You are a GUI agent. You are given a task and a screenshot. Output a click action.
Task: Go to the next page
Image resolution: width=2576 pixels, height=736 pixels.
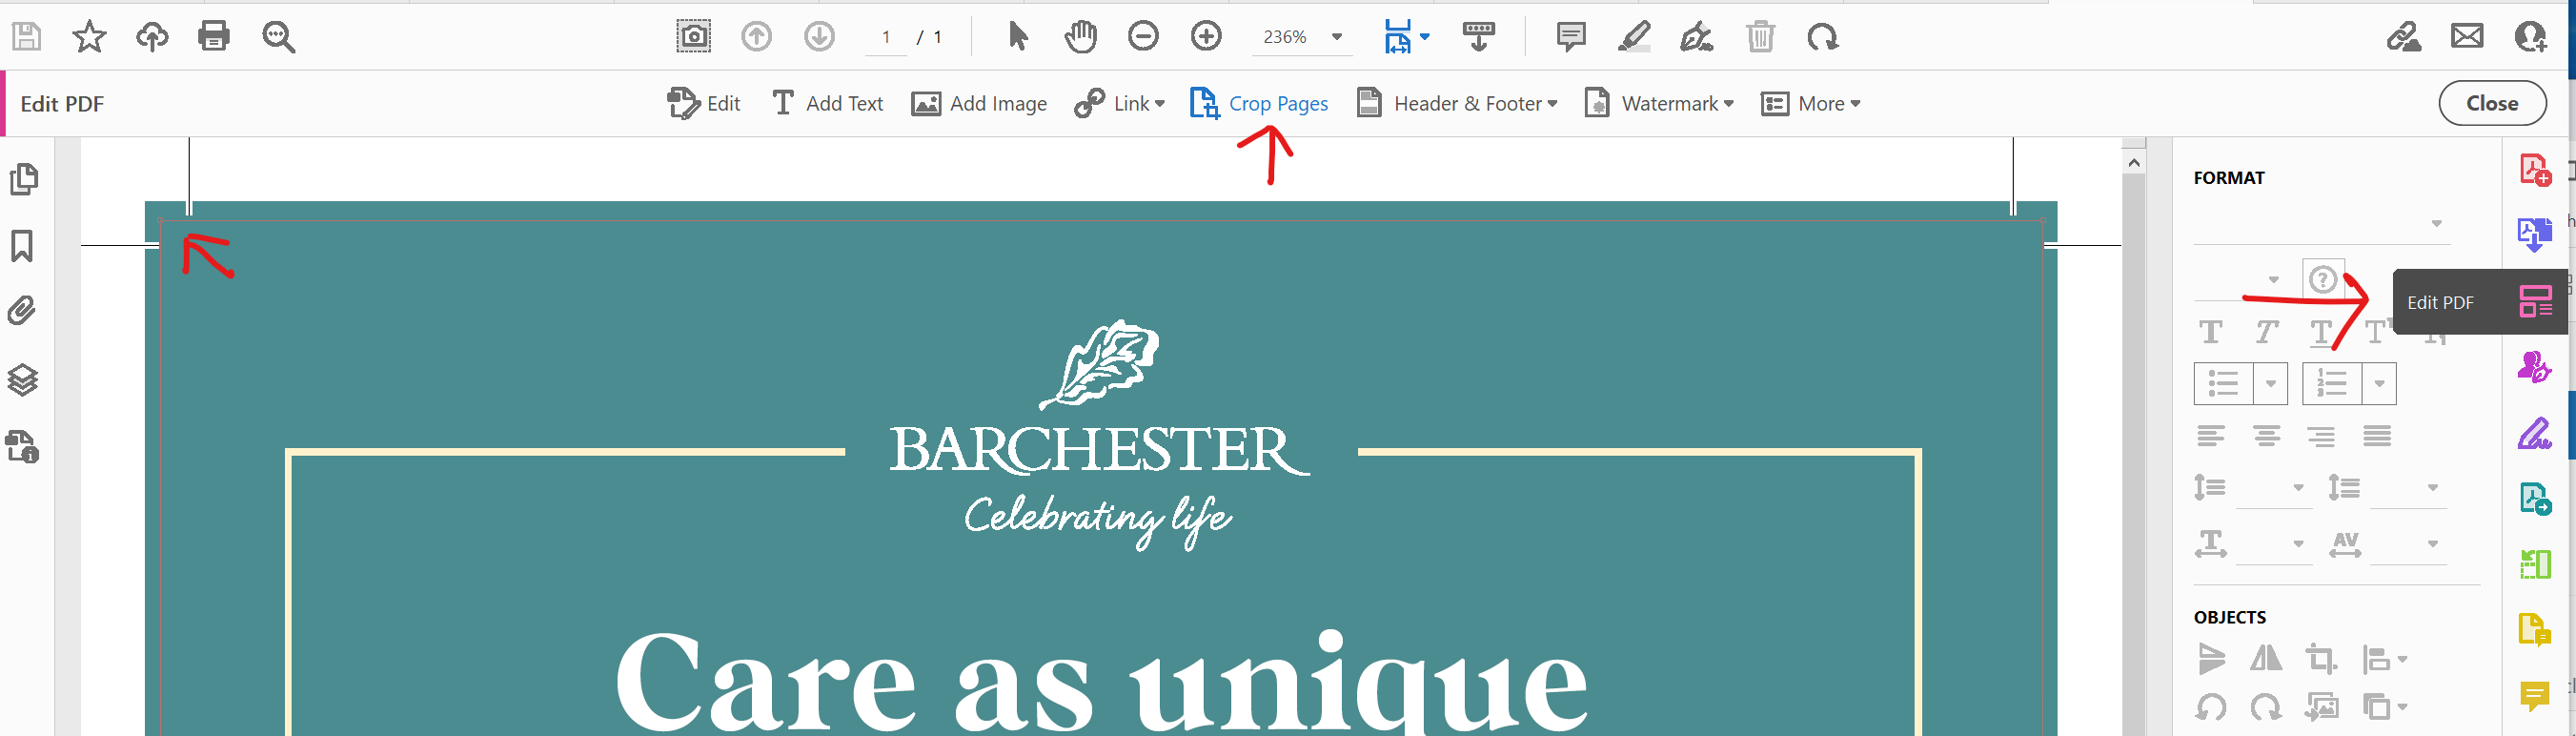point(819,37)
